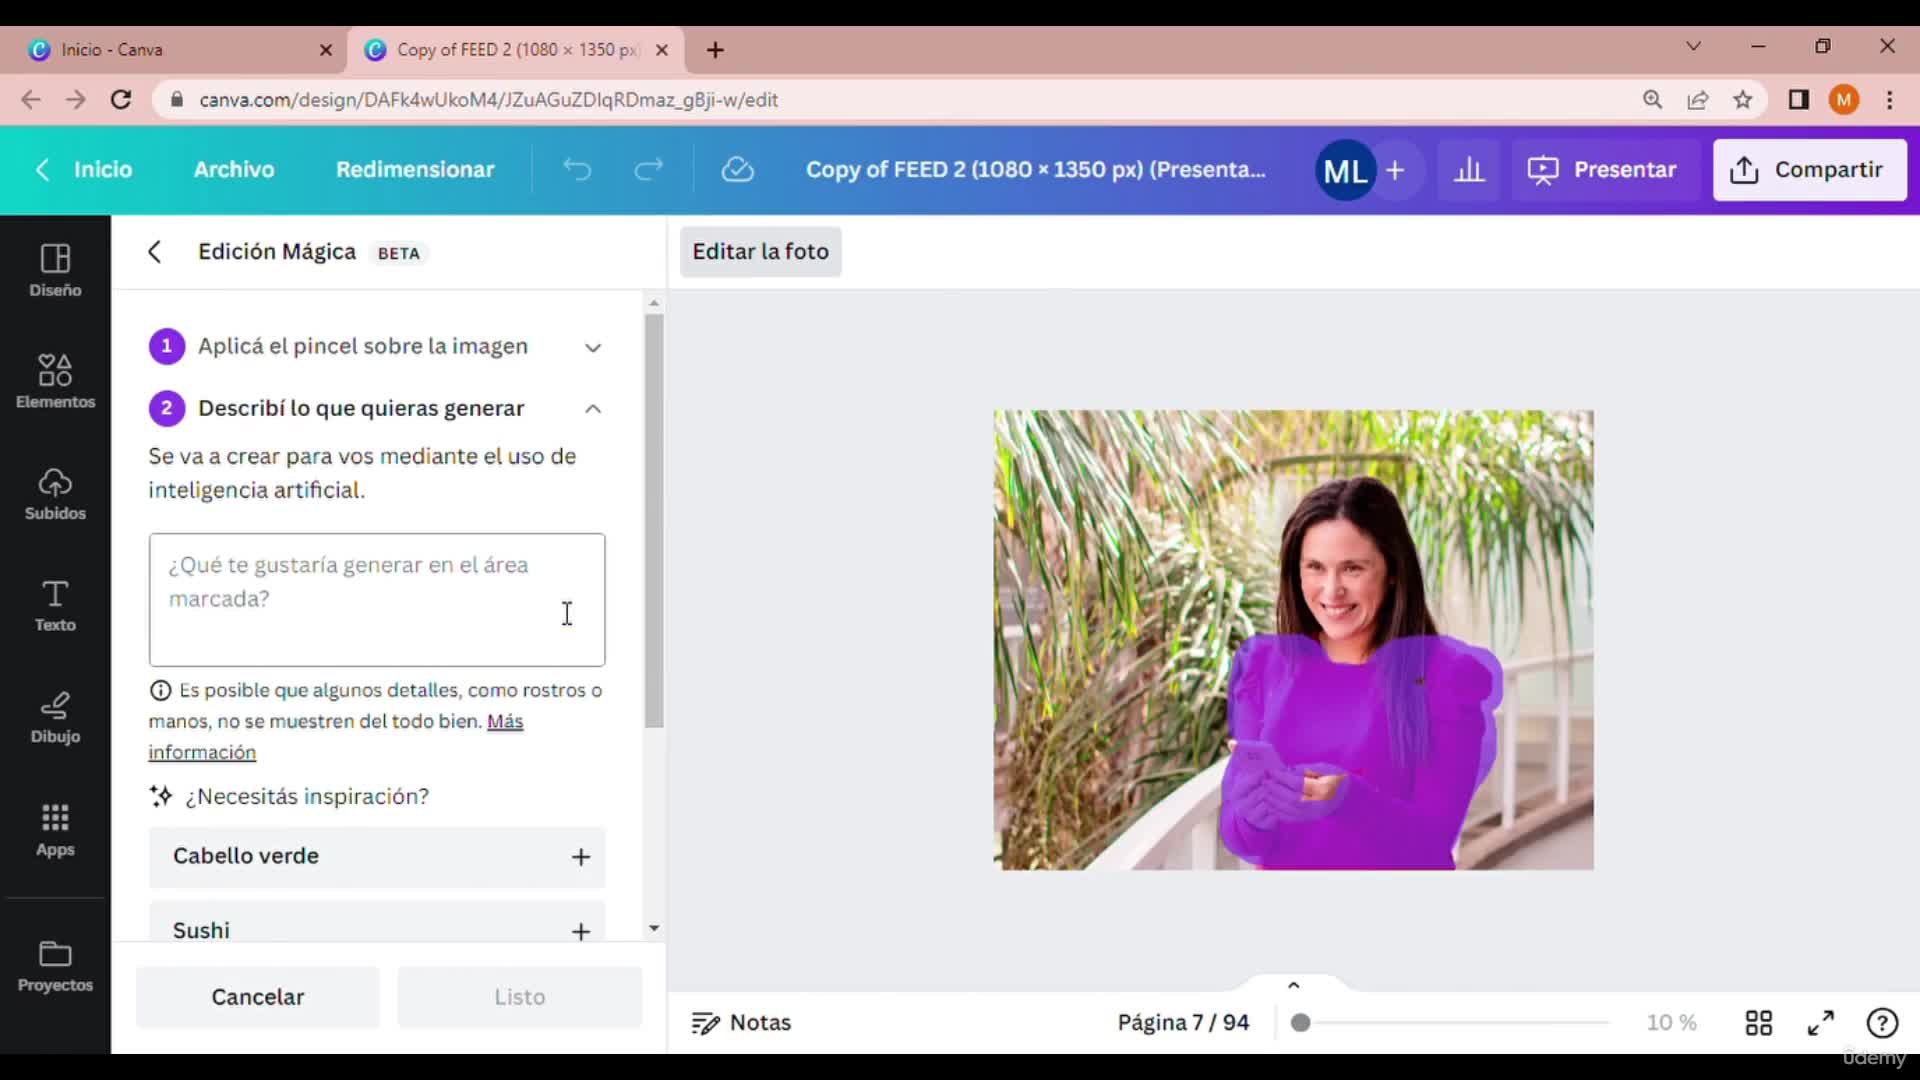The image size is (1920, 1080).
Task: Open the Redimensionar menu
Action: 415,170
